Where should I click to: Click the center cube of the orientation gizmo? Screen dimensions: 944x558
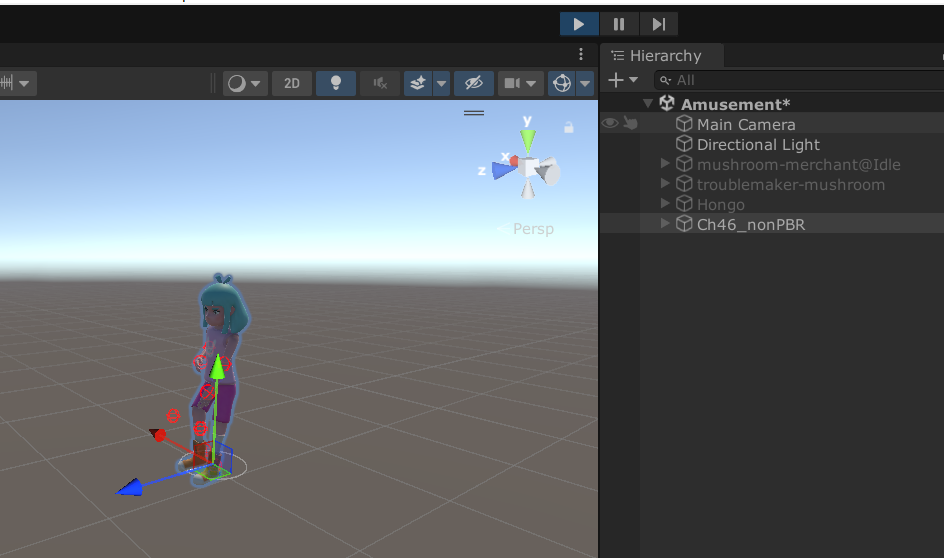coord(528,167)
